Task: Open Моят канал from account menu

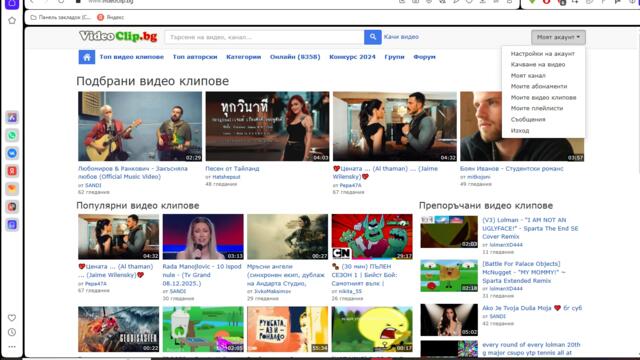Action: [528, 76]
